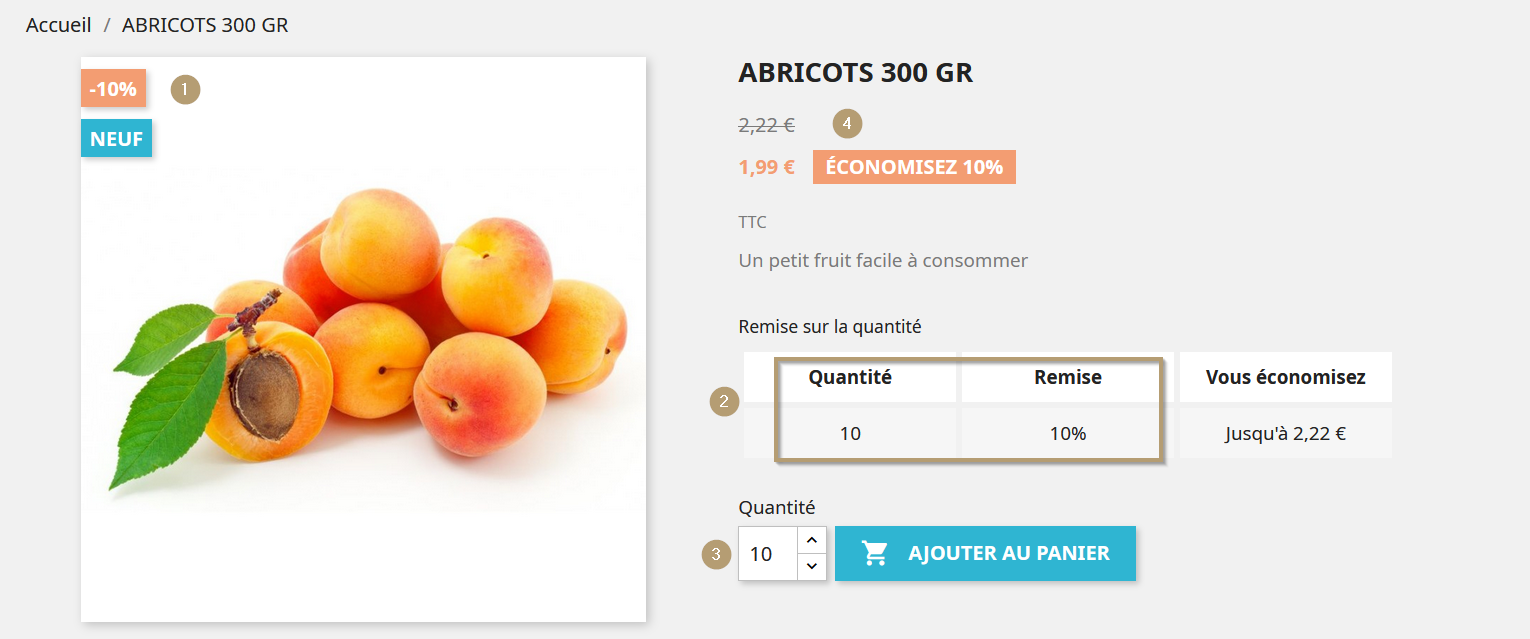Screen dimensions: 1530x639
Task: Click into the quantity input field
Action: click(x=768, y=553)
